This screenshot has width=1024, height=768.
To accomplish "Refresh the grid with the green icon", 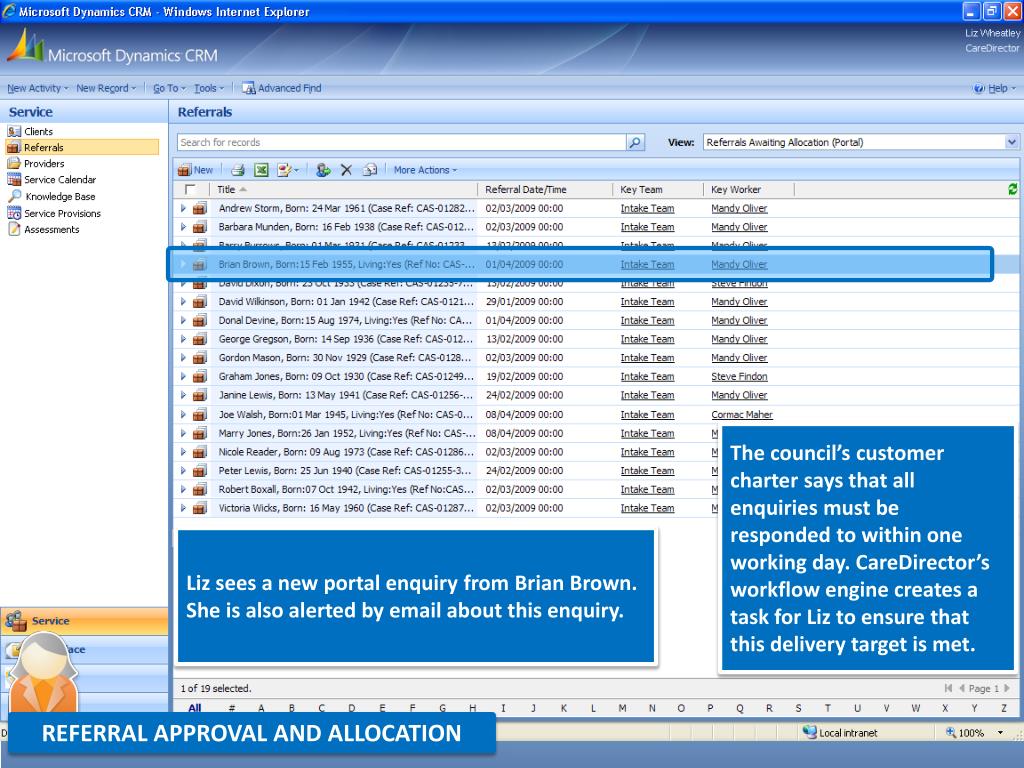I will (x=1012, y=189).
